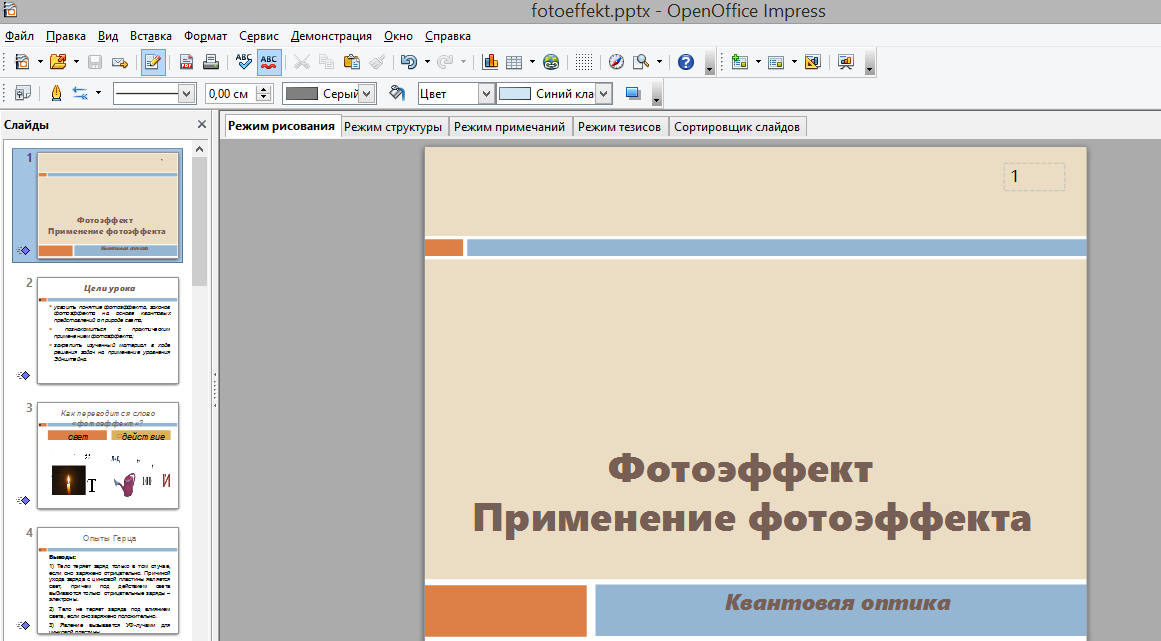
Task: Export the presentation directly as PDF
Action: coord(186,62)
